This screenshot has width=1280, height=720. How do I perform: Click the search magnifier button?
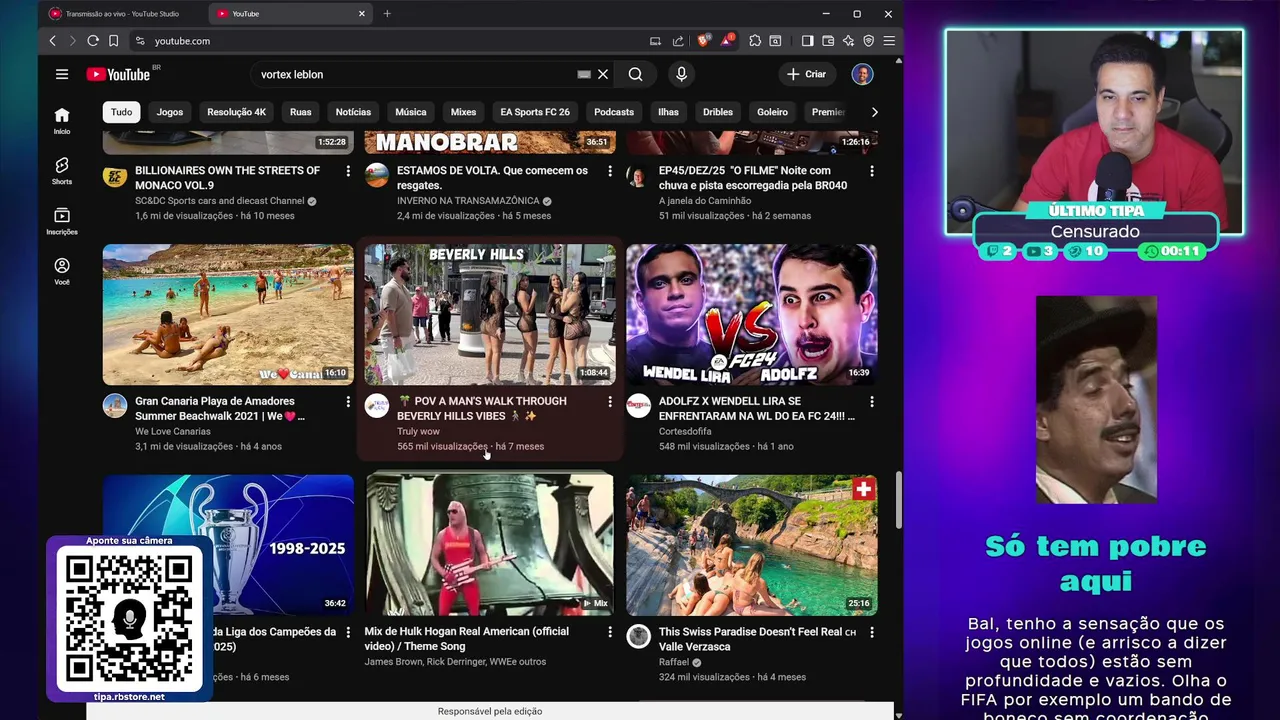pyautogui.click(x=636, y=74)
